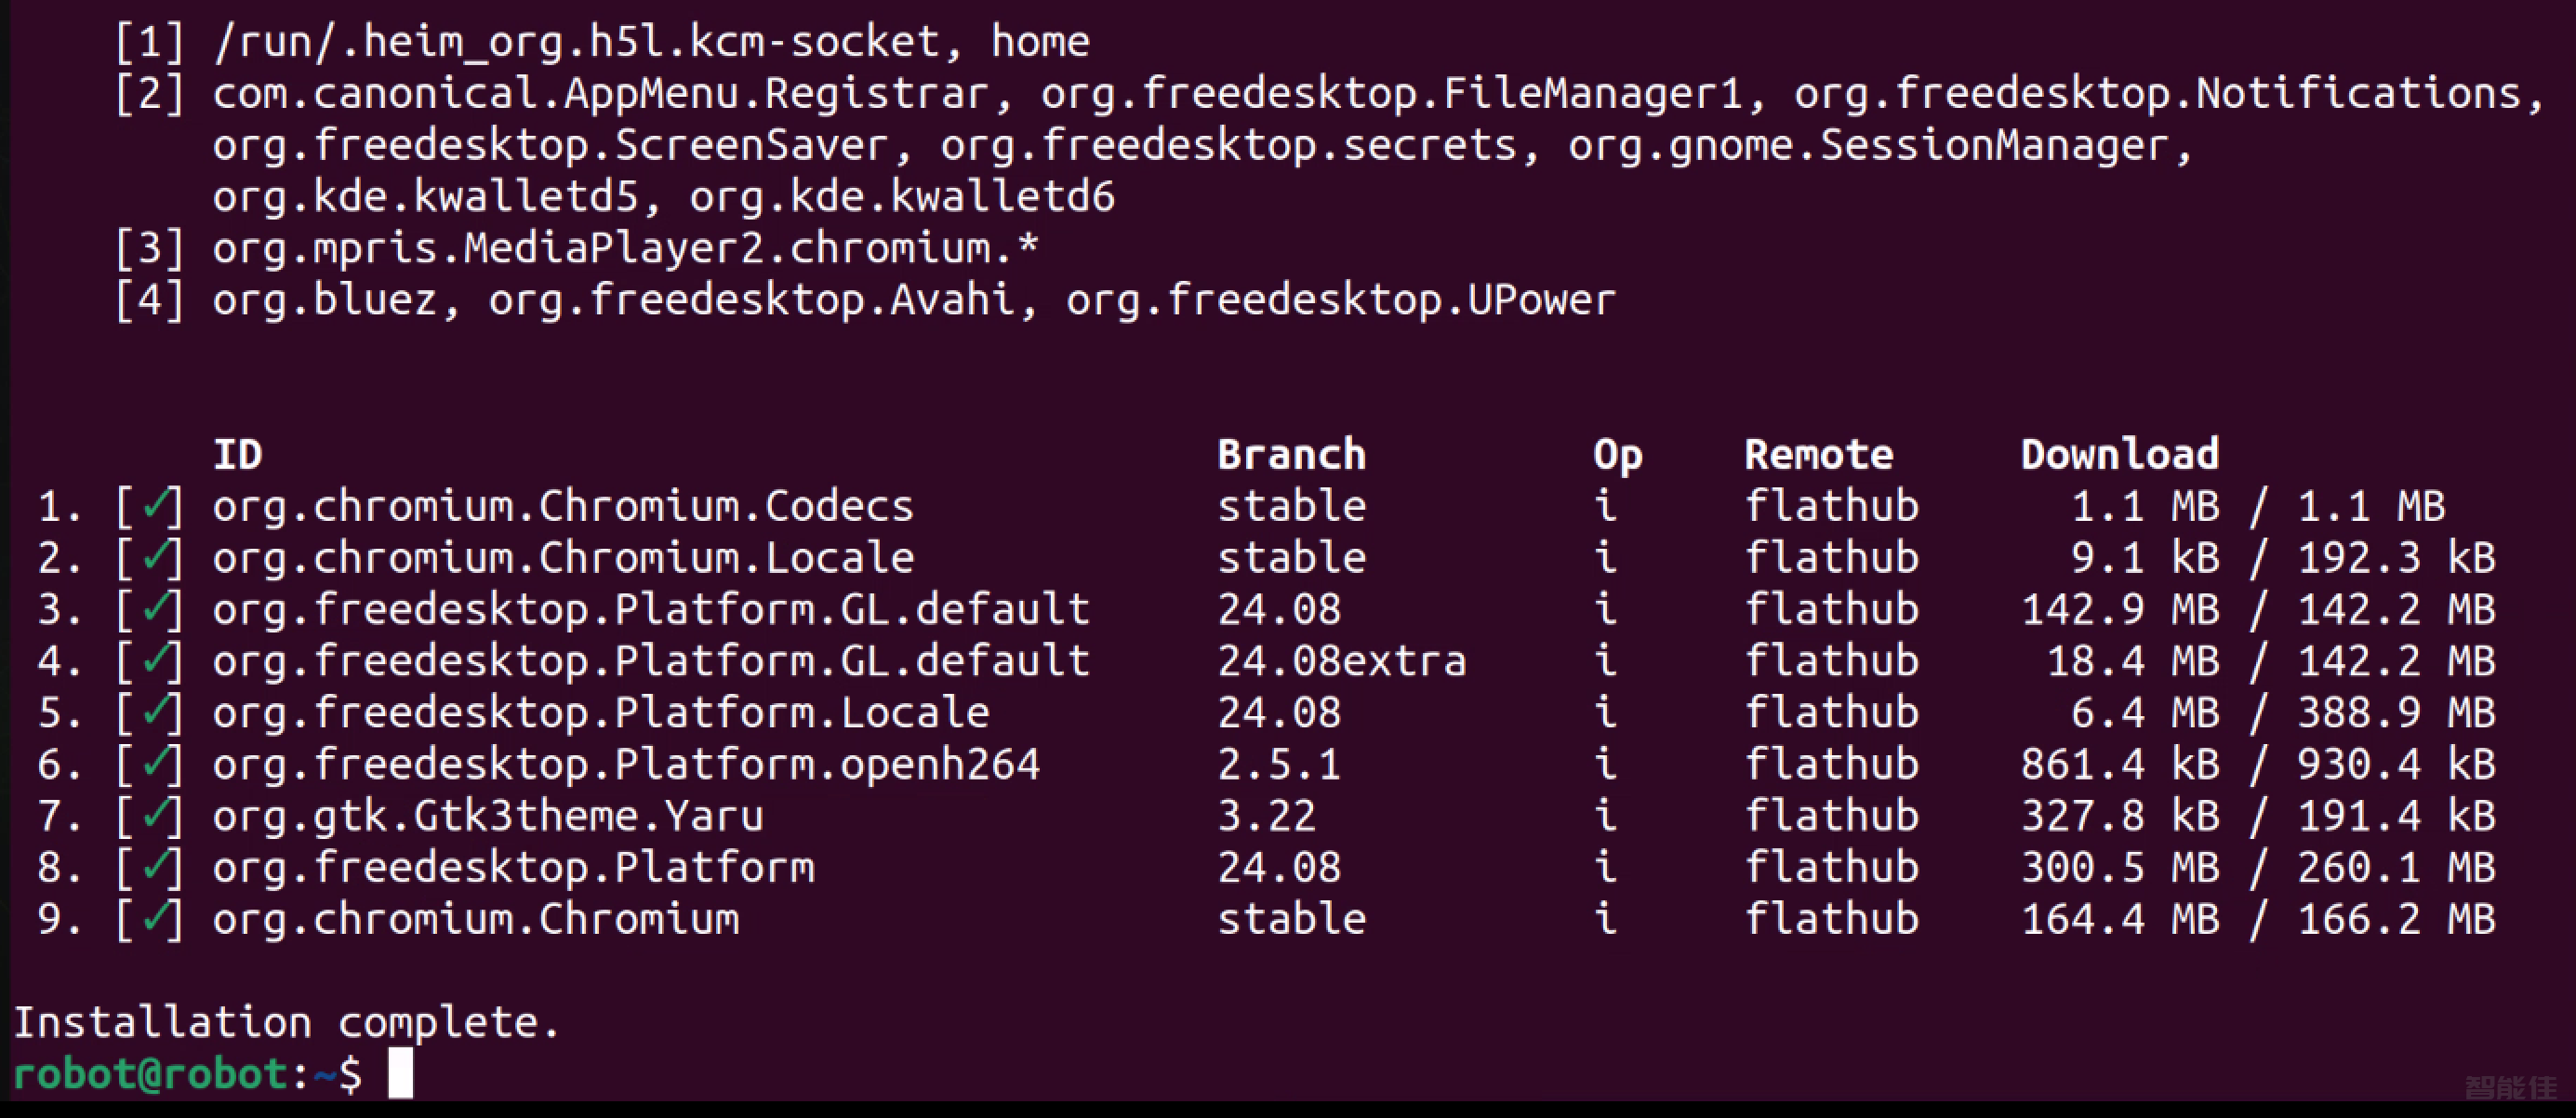This screenshot has height=1118, width=2576.
Task: Click the robot@robot prompt text
Action: tap(150, 1073)
